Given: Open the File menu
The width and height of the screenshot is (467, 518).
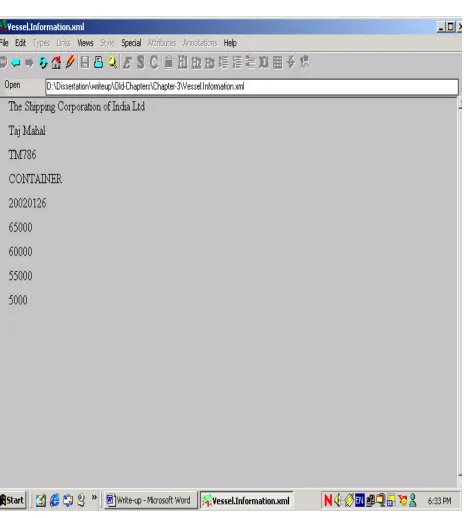Looking at the screenshot, I should coord(4,43).
